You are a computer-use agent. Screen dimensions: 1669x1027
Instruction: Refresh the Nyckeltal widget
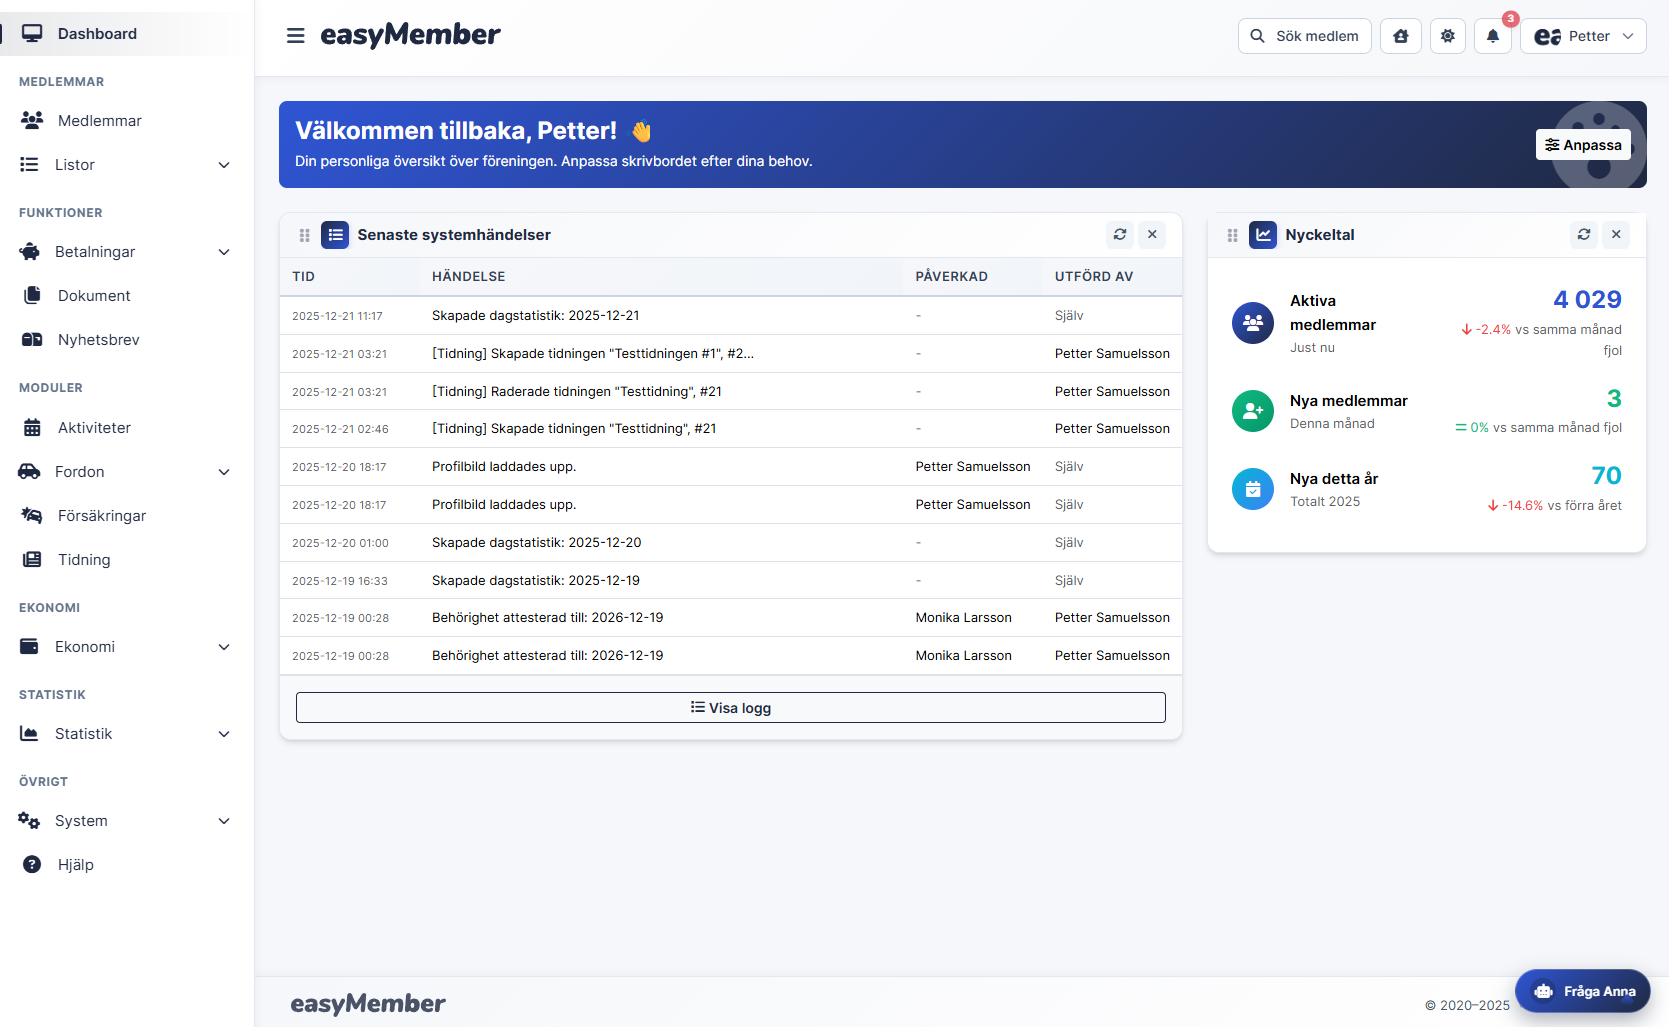[x=1583, y=235]
